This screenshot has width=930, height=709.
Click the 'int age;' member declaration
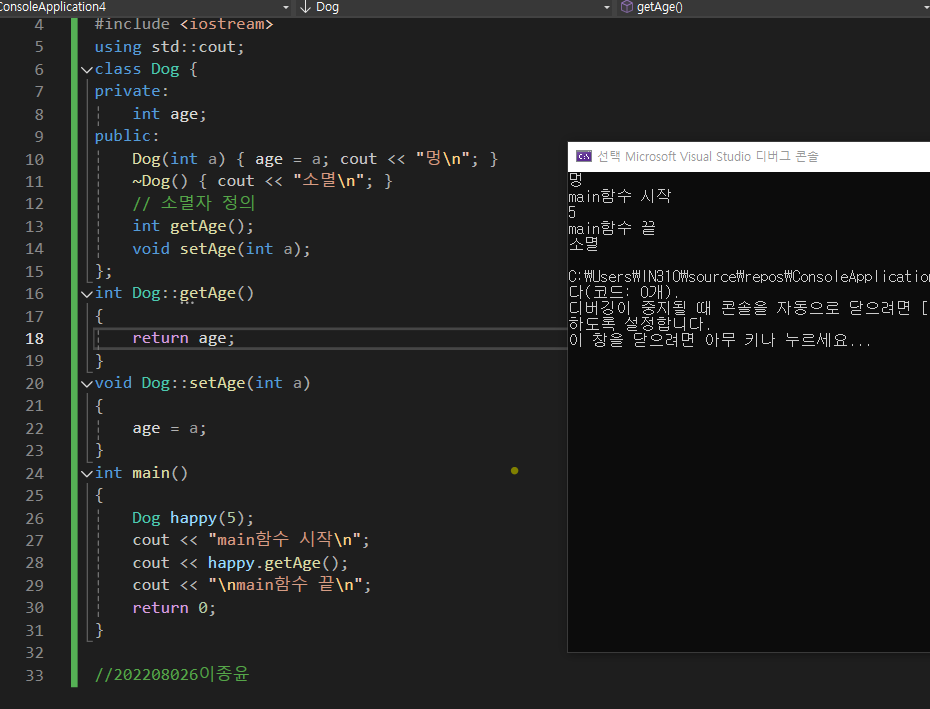coord(169,114)
